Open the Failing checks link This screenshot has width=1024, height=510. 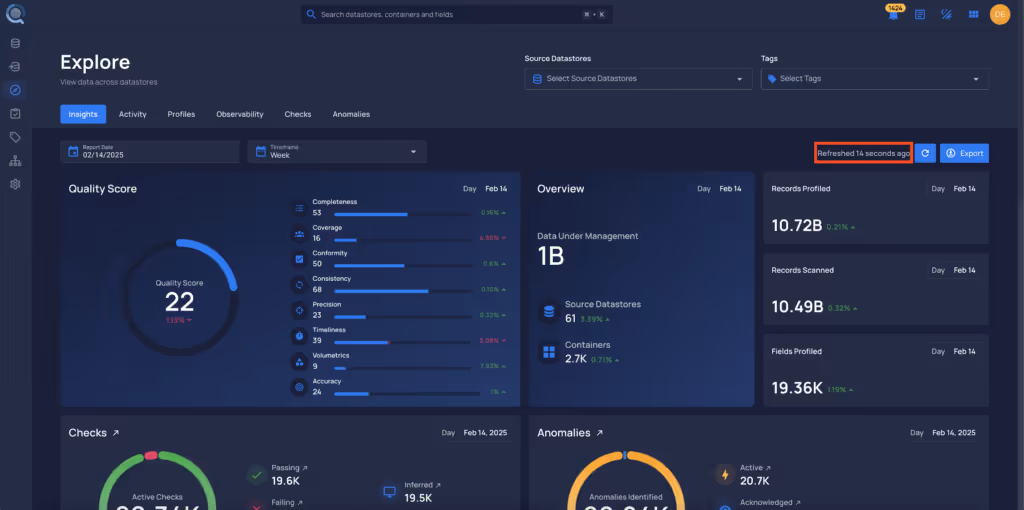point(287,503)
